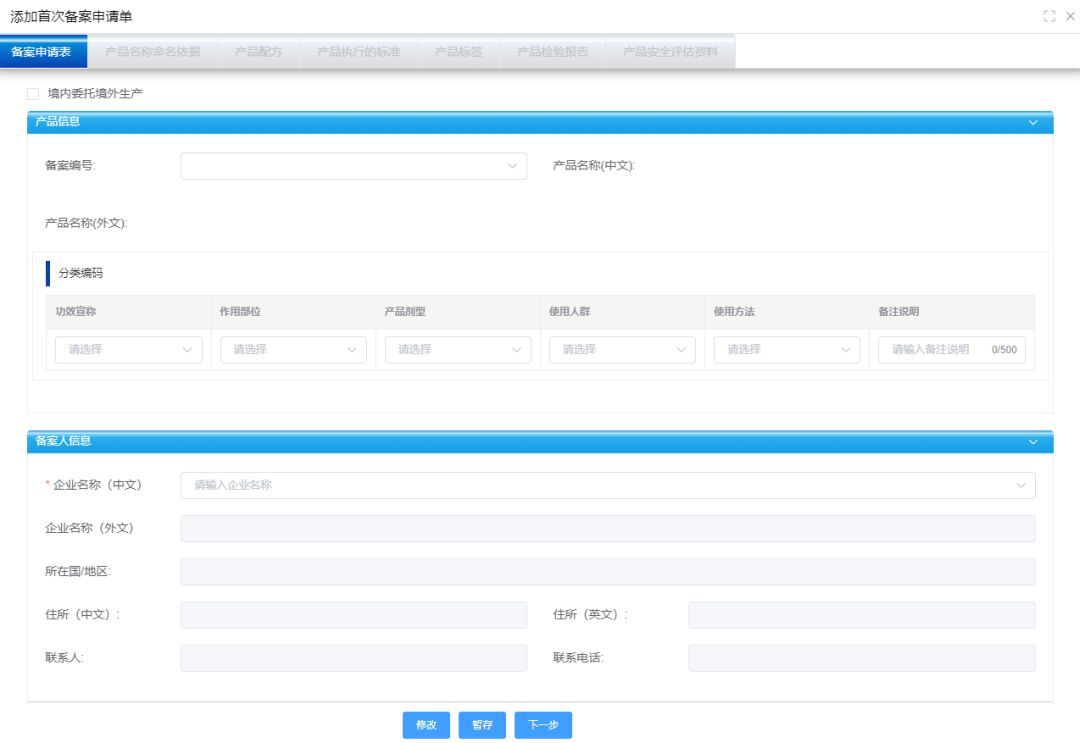Switch to the 备案申请表 tab
Image resolution: width=1080 pixels, height=743 pixels.
[x=41, y=52]
